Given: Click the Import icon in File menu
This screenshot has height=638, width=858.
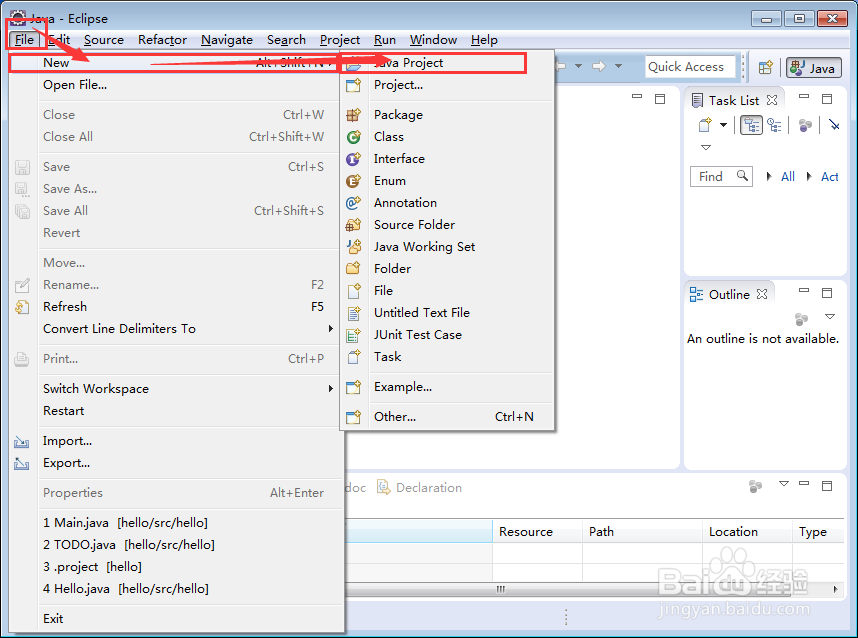Looking at the screenshot, I should pos(22,441).
